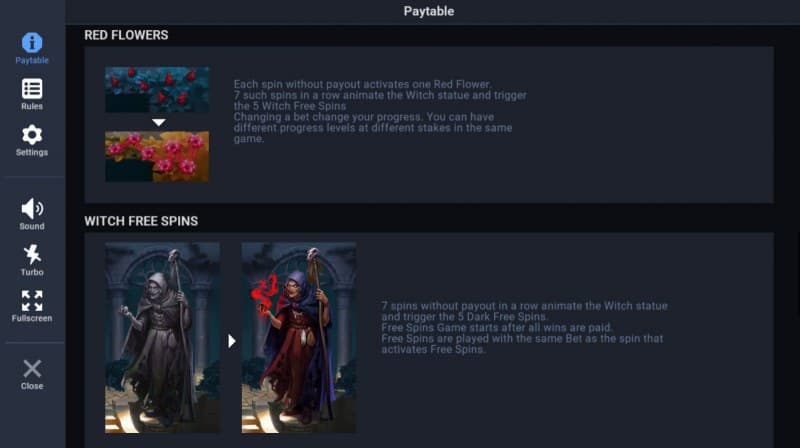This screenshot has width=800, height=448.
Task: Click the Close text label
Action: 32,386
